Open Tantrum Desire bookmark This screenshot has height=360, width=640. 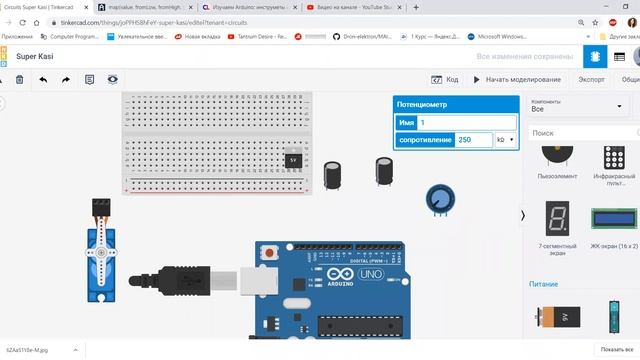click(x=258, y=37)
